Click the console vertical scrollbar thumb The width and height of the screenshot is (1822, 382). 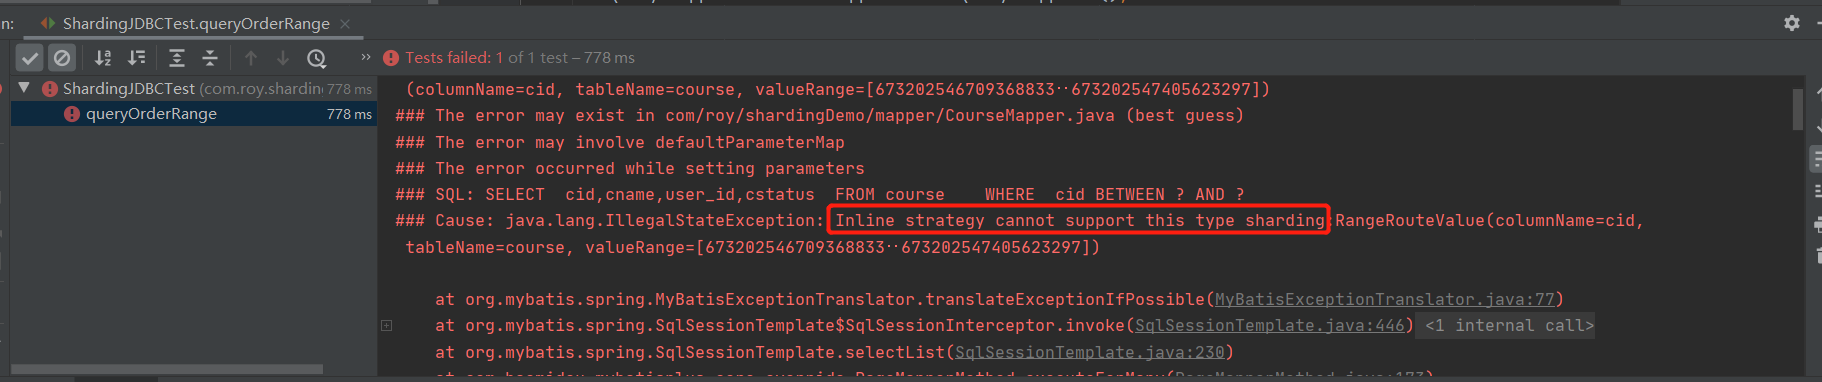pyautogui.click(x=1797, y=109)
